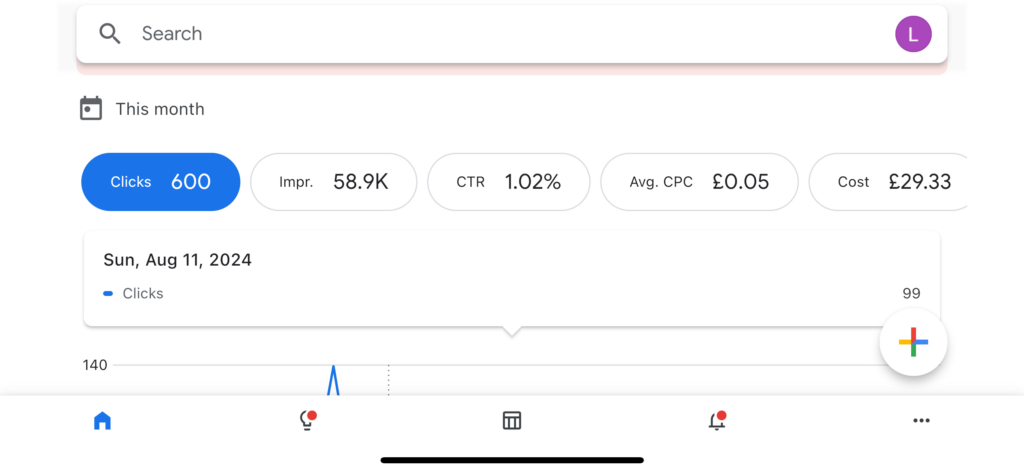1024x473 pixels.
Task: Select the Avg. CPC metric chip
Action: click(699, 182)
